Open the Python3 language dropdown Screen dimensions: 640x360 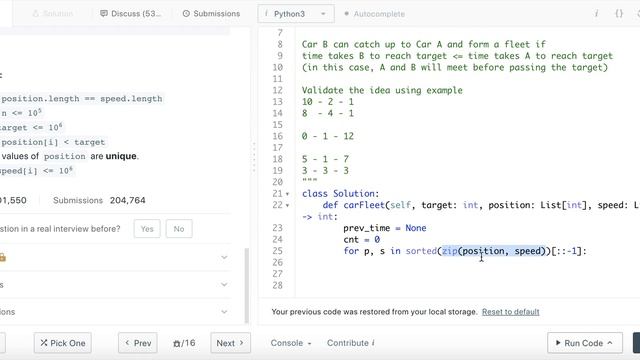[x=296, y=13]
